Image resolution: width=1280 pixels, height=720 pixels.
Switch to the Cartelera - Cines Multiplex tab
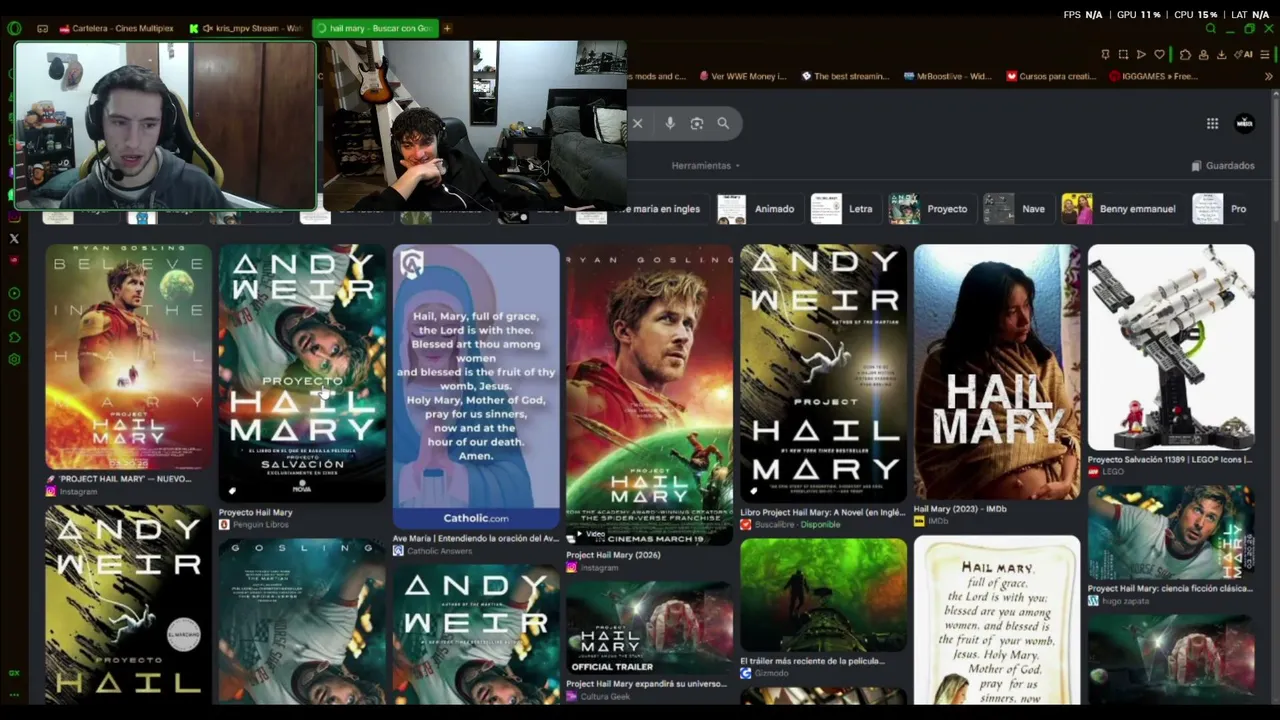[x=119, y=28]
